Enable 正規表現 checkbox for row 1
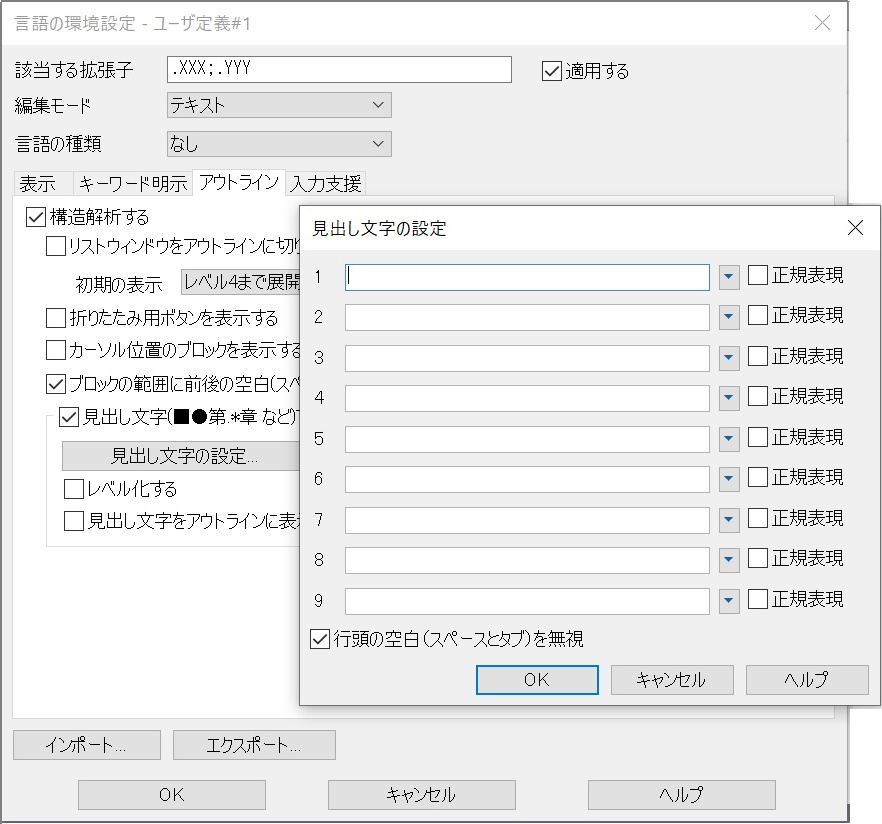Viewport: 882px width, 824px height. pos(758,276)
